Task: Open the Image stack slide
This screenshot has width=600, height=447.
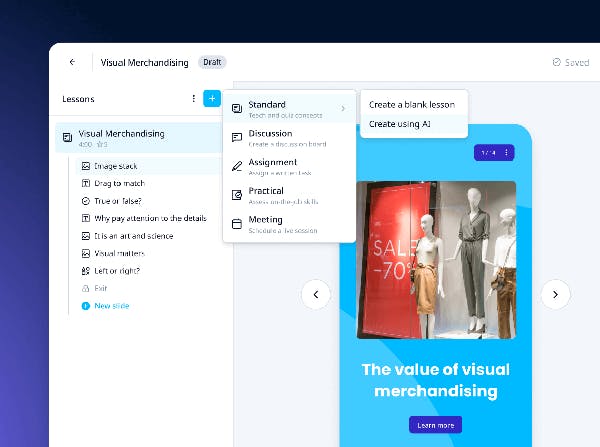Action: click(149, 166)
